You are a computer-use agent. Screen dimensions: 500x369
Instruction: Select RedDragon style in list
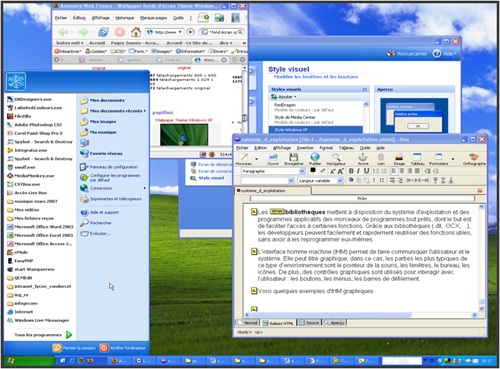(x=285, y=105)
